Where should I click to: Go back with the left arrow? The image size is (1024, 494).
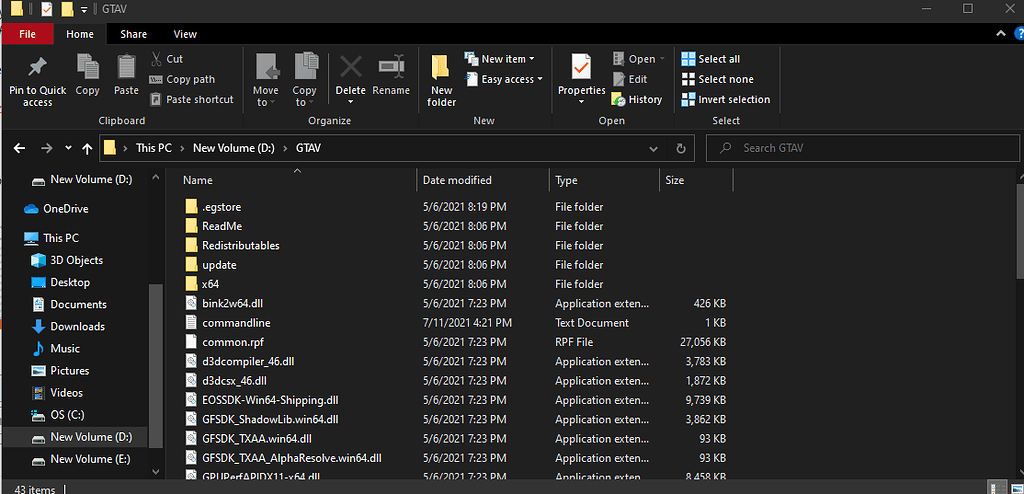point(20,148)
